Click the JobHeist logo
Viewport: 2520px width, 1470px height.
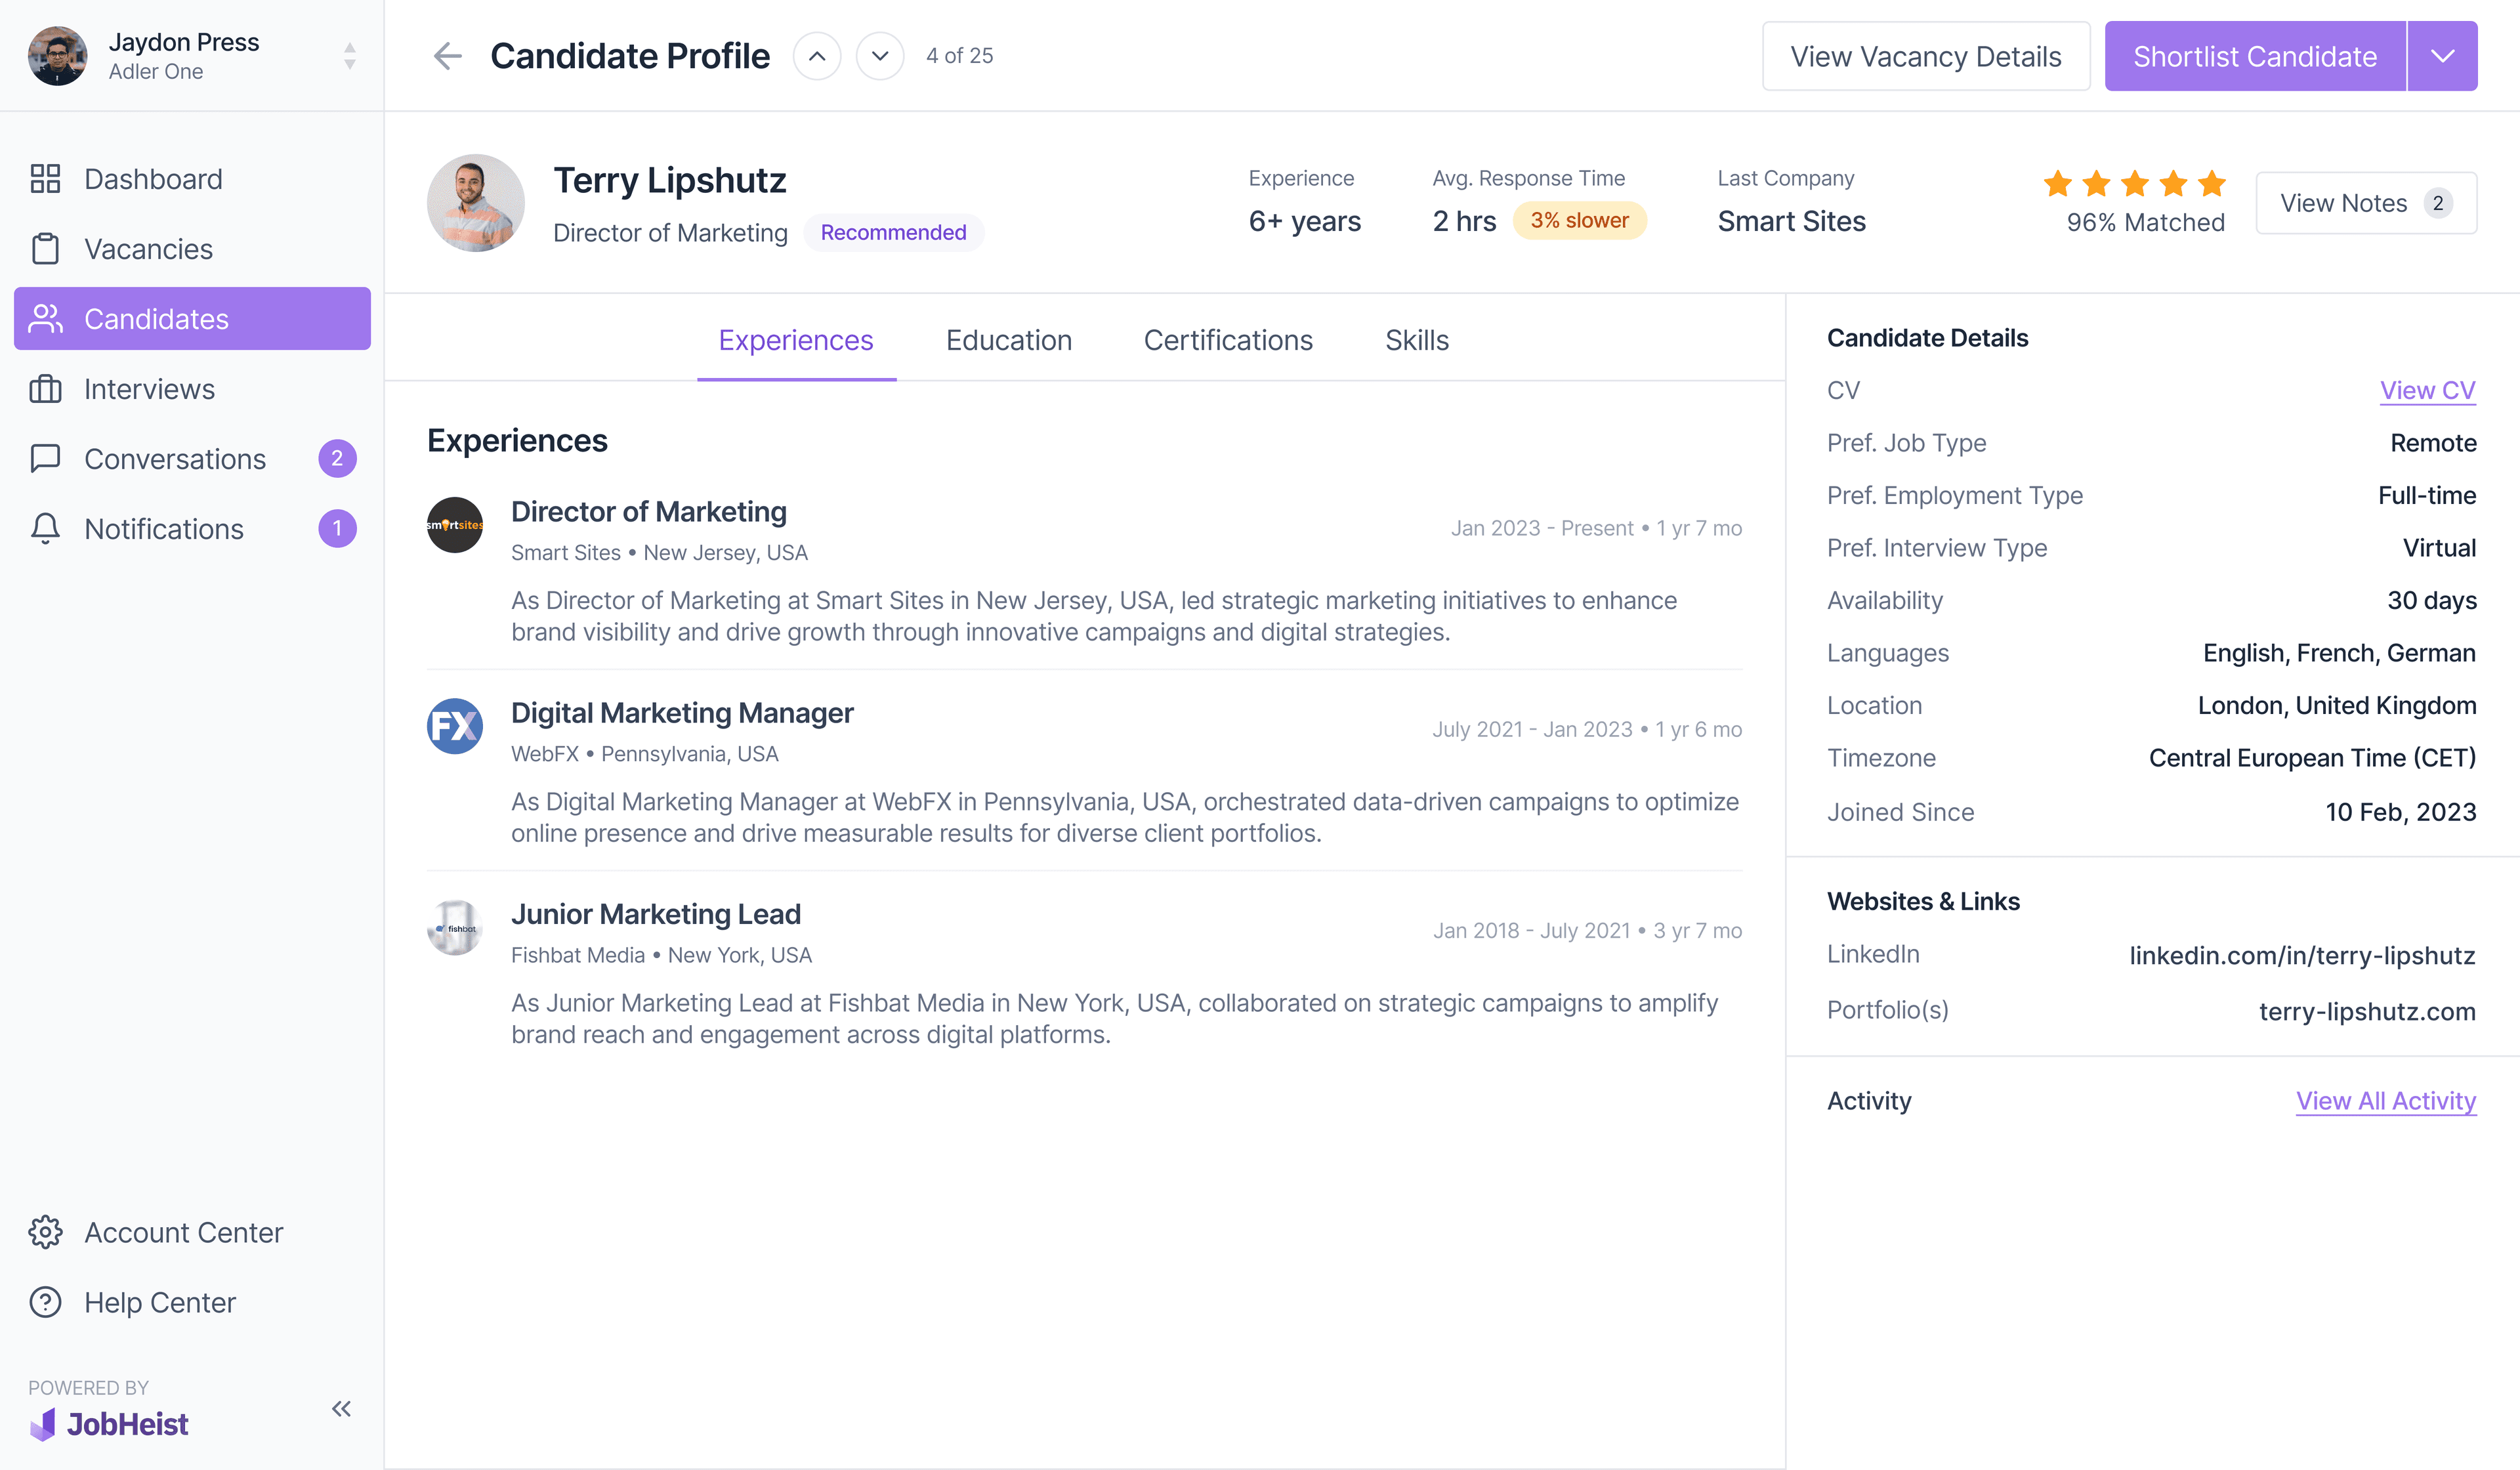[x=108, y=1424]
